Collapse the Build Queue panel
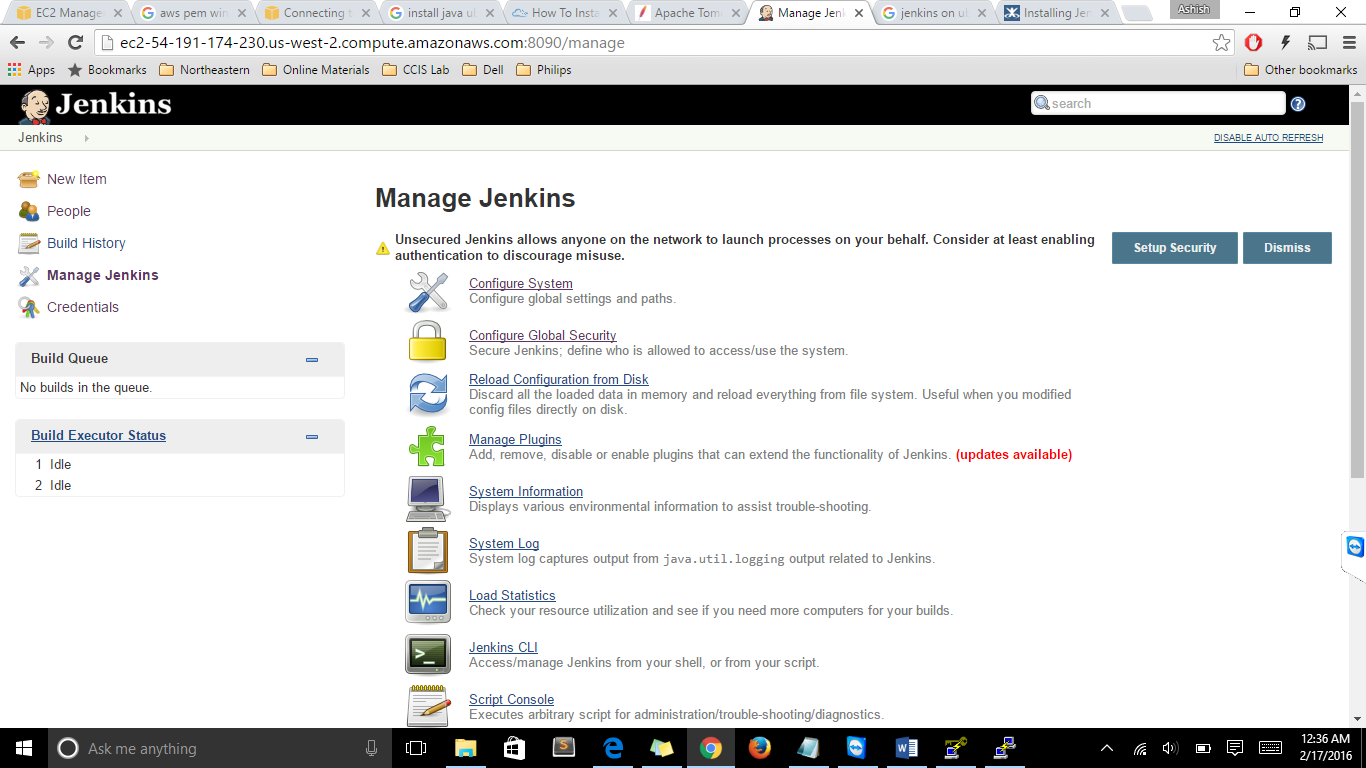 tap(312, 359)
